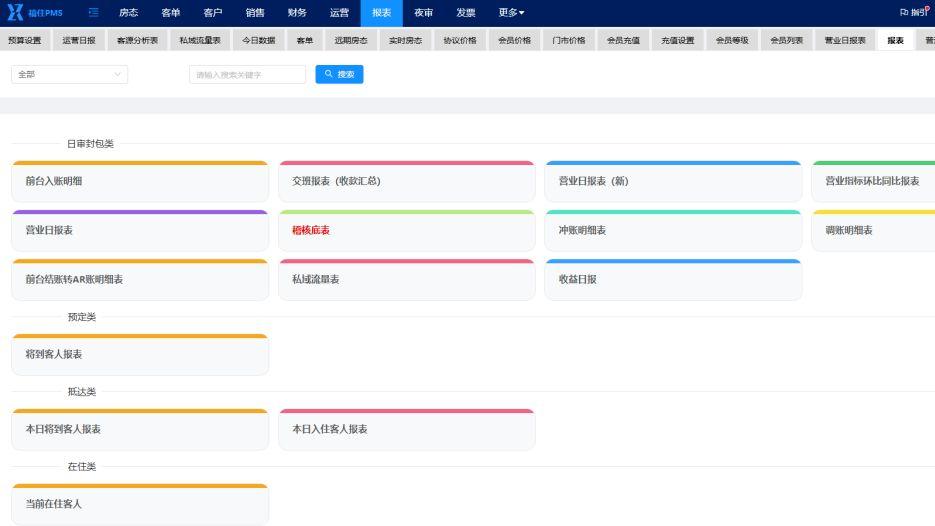Open 客单 in the dark top navigation
This screenshot has height=526, width=935.
pos(171,13)
